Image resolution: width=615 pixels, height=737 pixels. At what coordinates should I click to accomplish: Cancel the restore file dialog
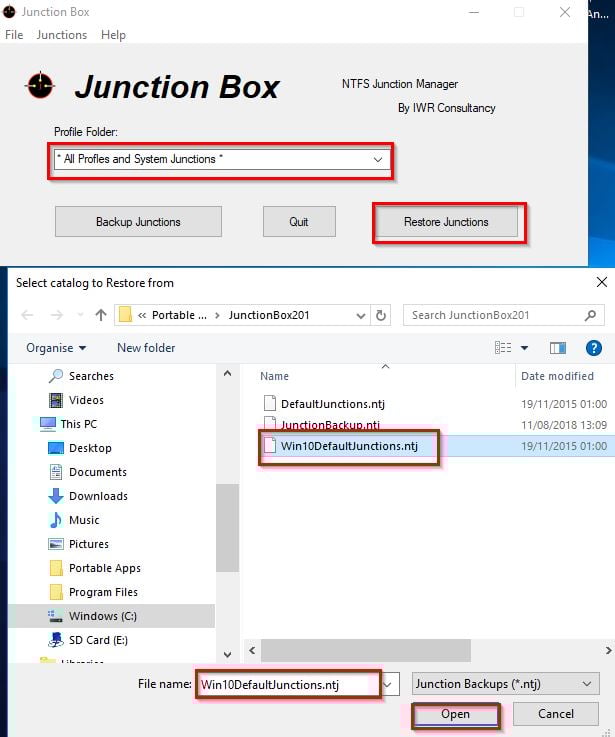point(556,714)
